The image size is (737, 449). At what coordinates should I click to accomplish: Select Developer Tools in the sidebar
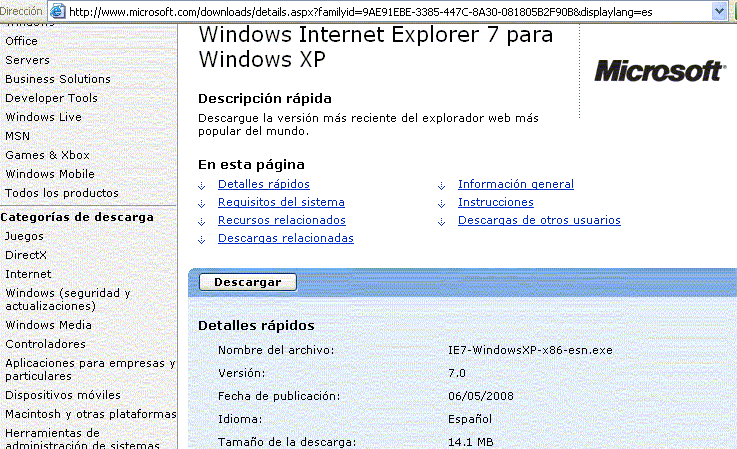pos(51,98)
